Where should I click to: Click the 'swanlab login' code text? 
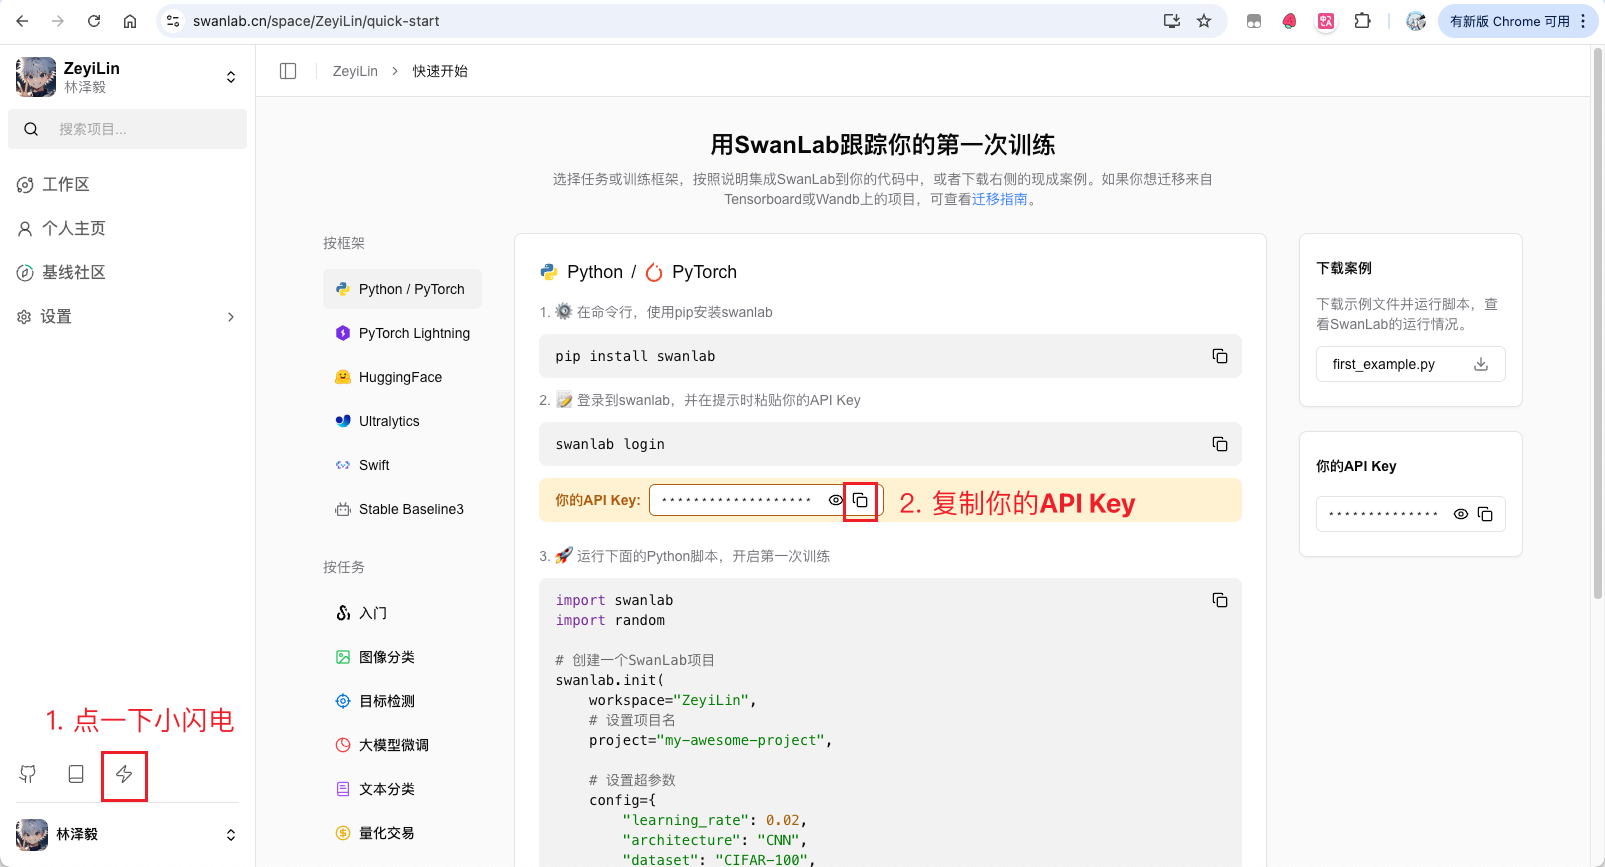pyautogui.click(x=610, y=444)
